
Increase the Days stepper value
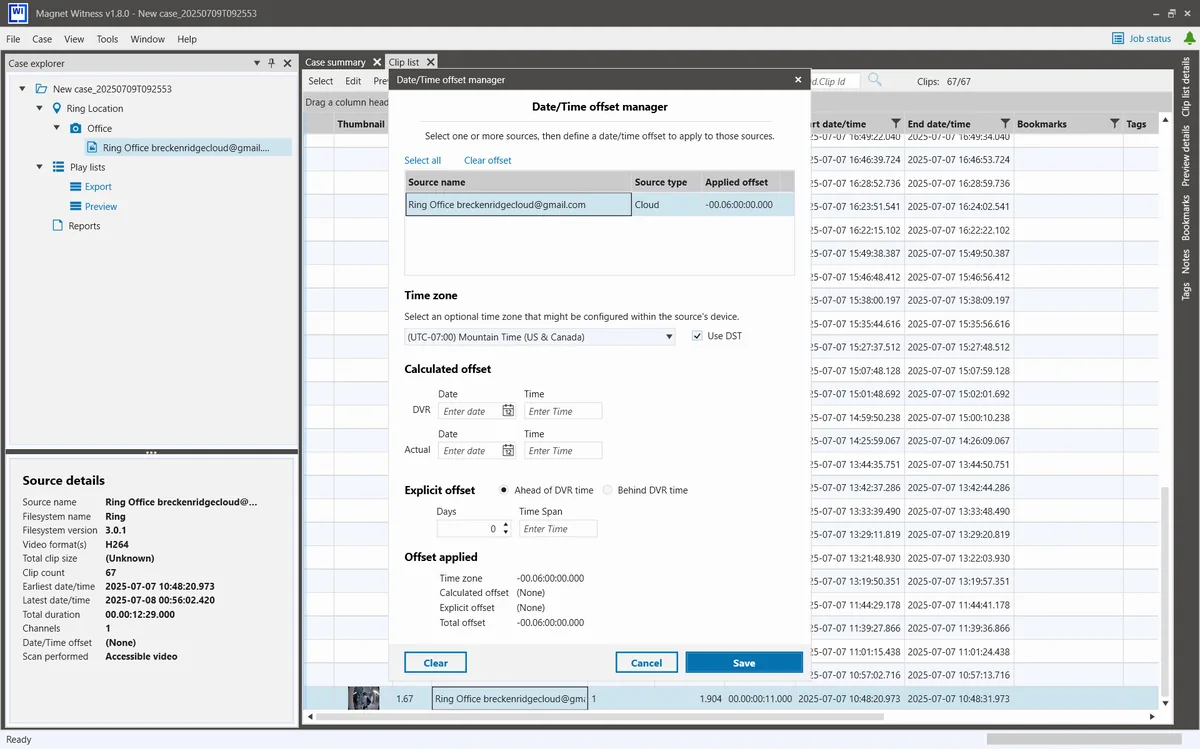pyautogui.click(x=505, y=525)
